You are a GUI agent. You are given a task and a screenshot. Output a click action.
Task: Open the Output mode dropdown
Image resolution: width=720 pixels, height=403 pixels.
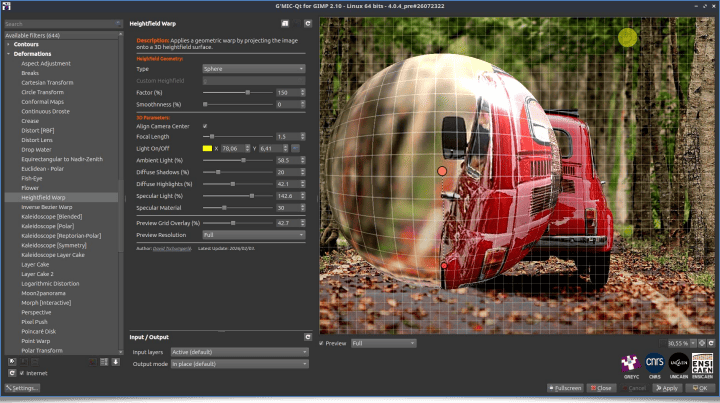pyautogui.click(x=239, y=364)
